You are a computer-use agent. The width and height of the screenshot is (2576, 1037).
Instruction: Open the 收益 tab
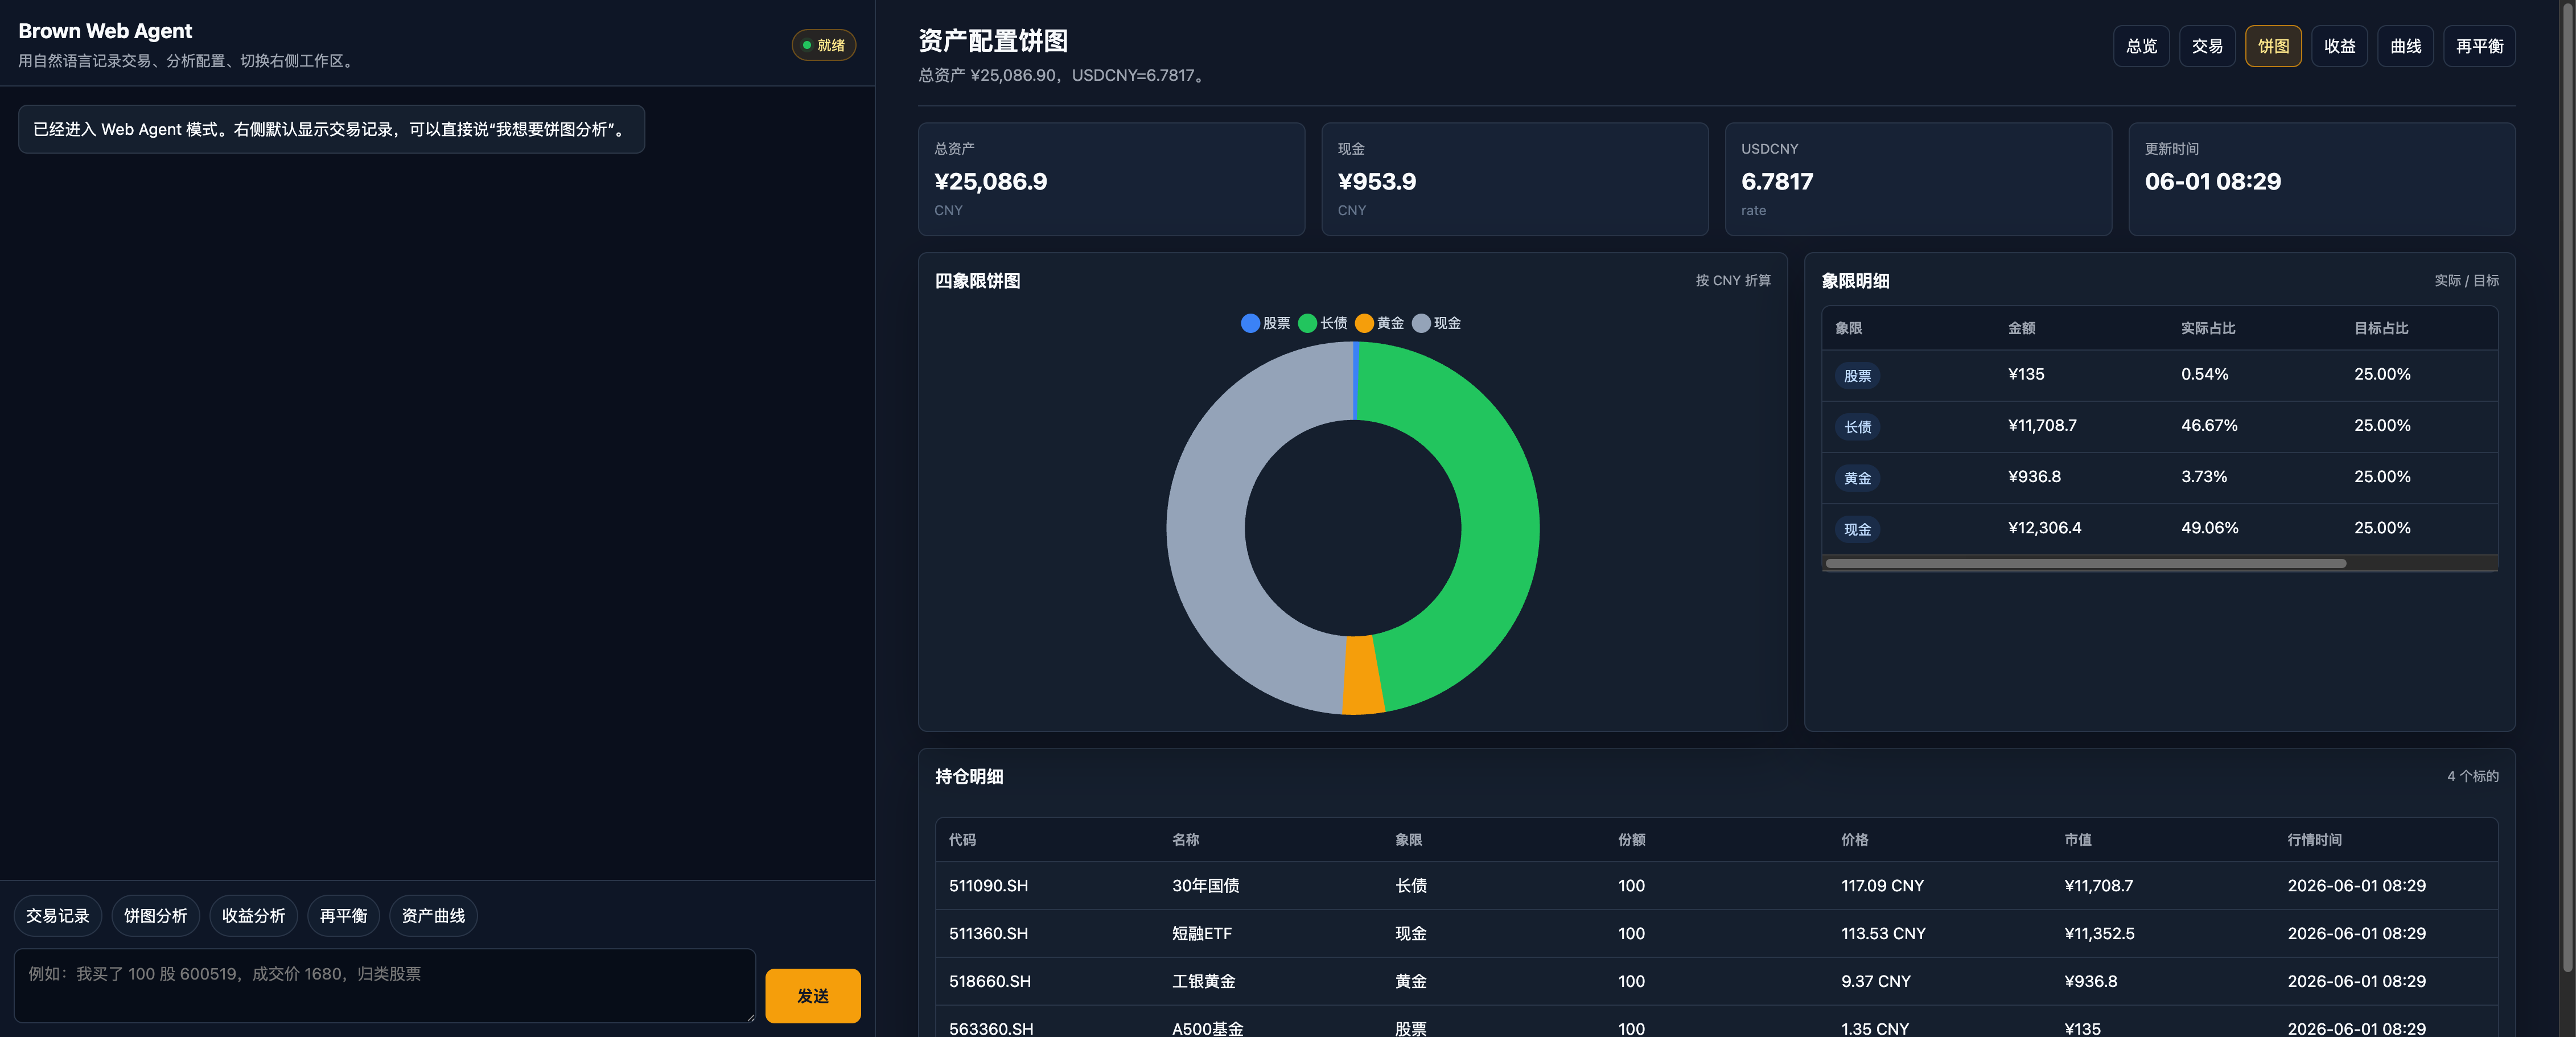[x=2339, y=46]
